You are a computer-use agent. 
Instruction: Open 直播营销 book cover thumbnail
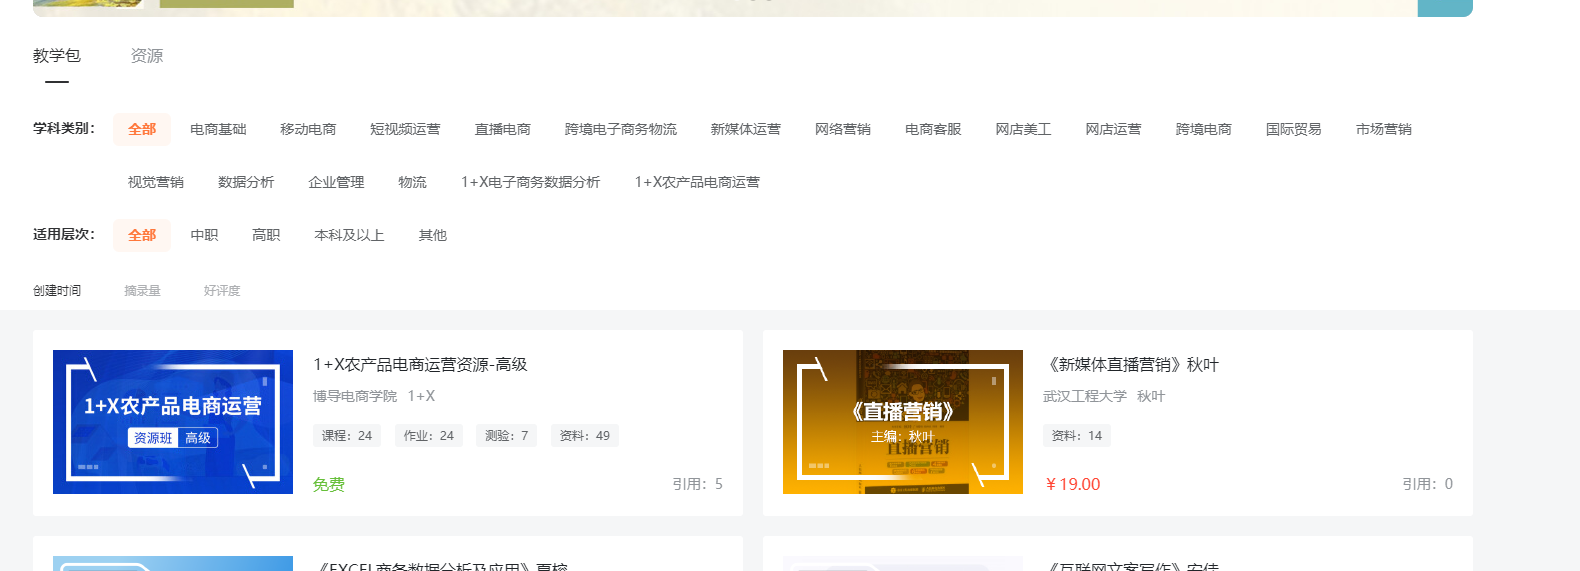903,422
